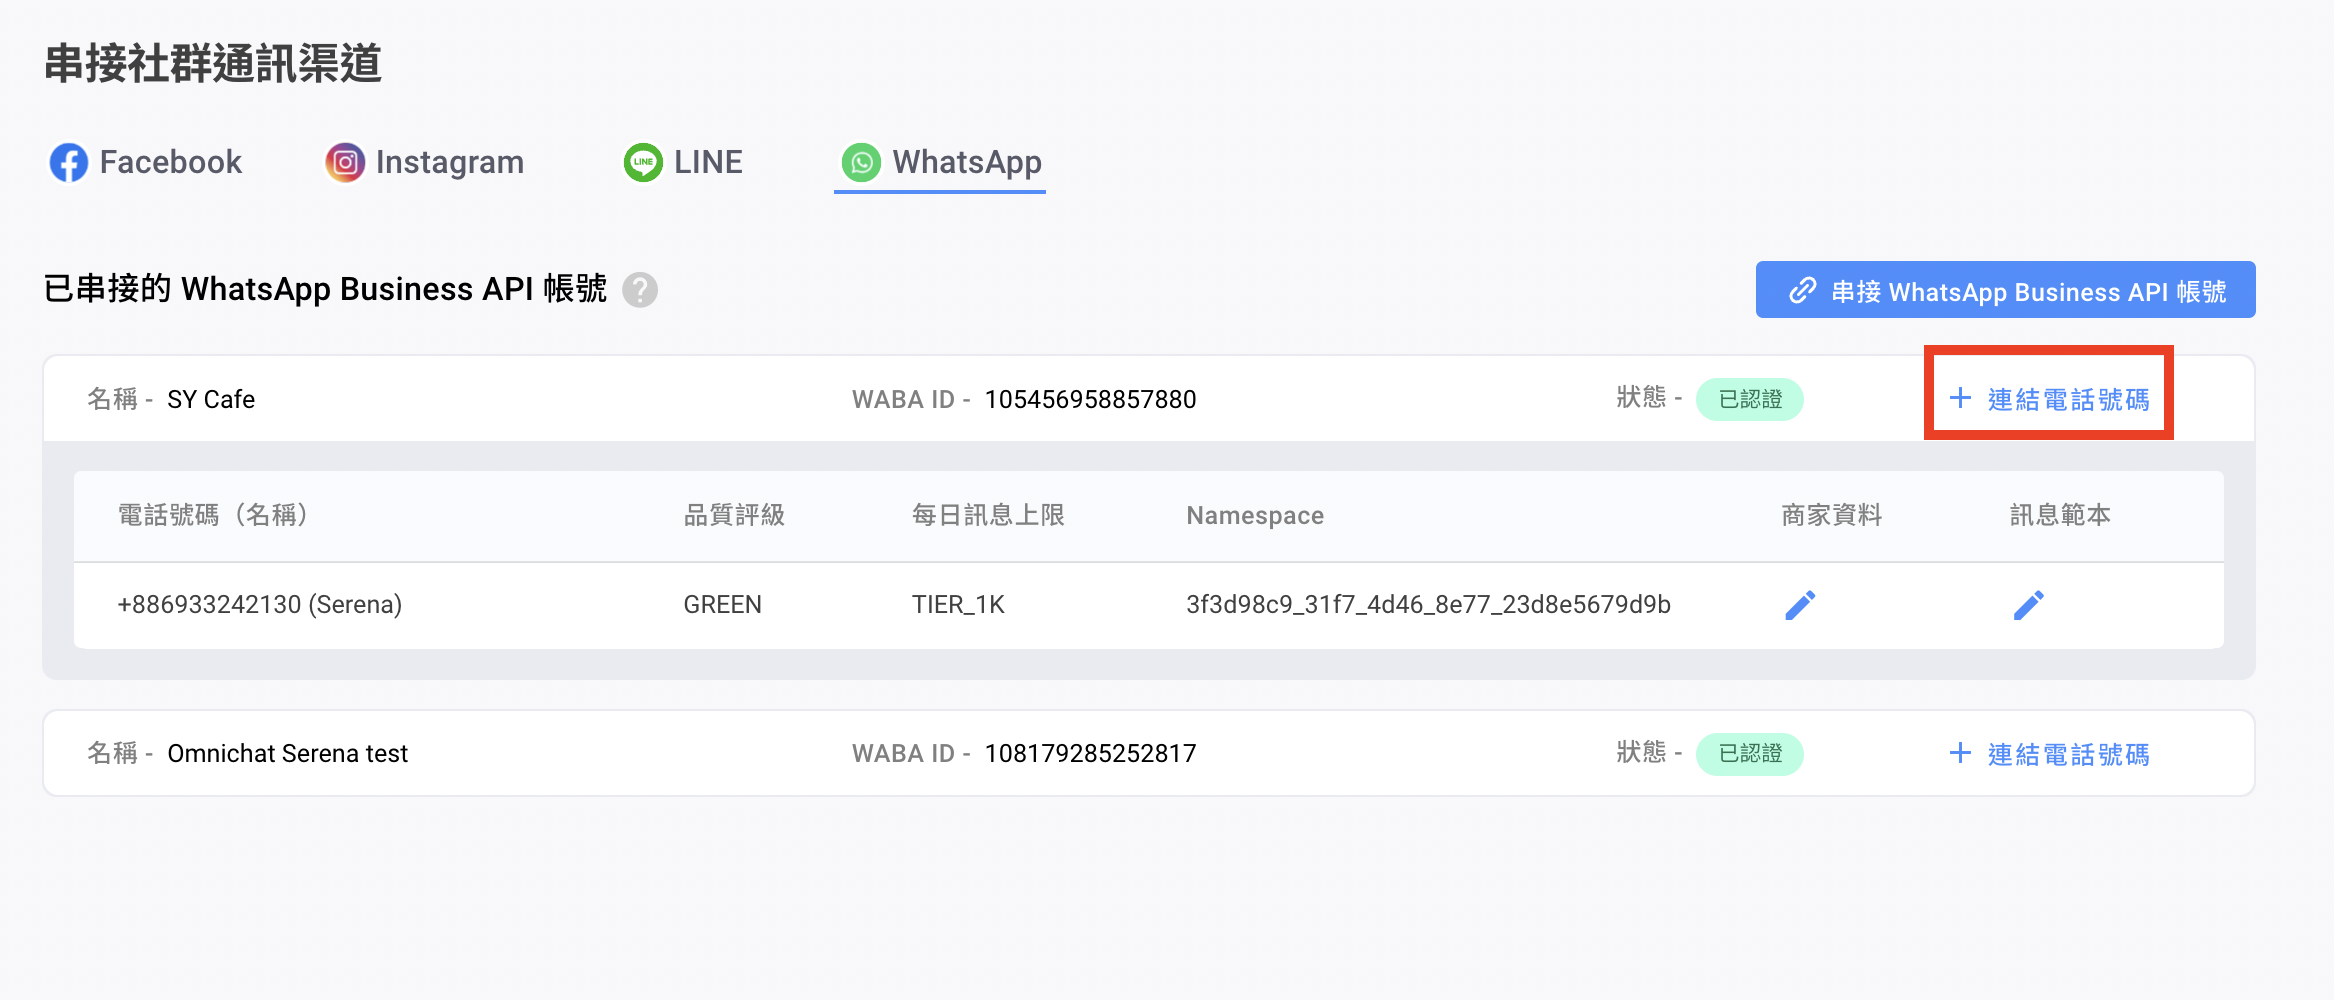Viewport: 2334px width, 1000px height.
Task: Click 連結電話號碼 for Omnichat Serena test
Action: click(x=2068, y=754)
